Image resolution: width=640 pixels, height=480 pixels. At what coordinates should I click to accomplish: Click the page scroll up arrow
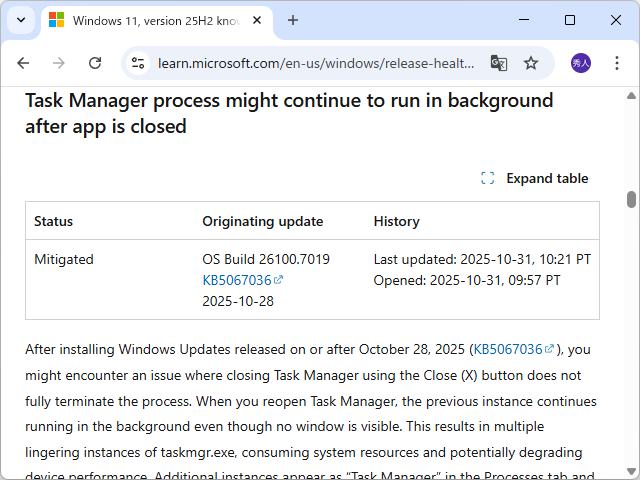pos(631,96)
